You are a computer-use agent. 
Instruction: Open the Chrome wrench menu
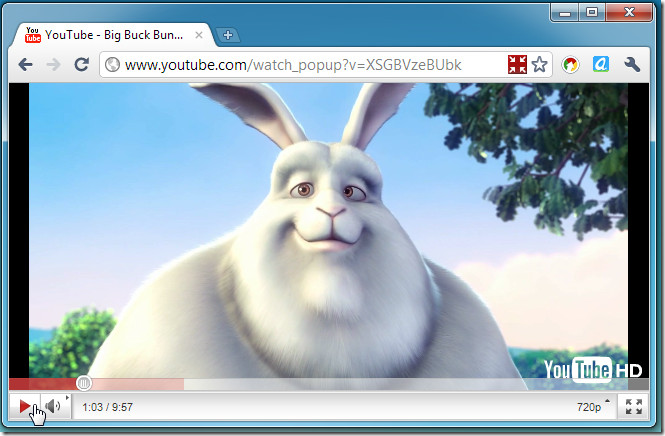tap(632, 64)
